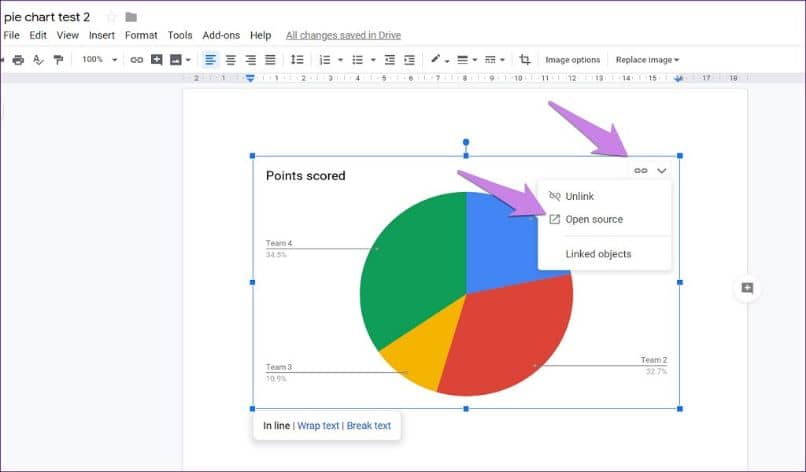Screen dimensions: 806x472
Task: Toggle right alignment
Action: pos(250,60)
